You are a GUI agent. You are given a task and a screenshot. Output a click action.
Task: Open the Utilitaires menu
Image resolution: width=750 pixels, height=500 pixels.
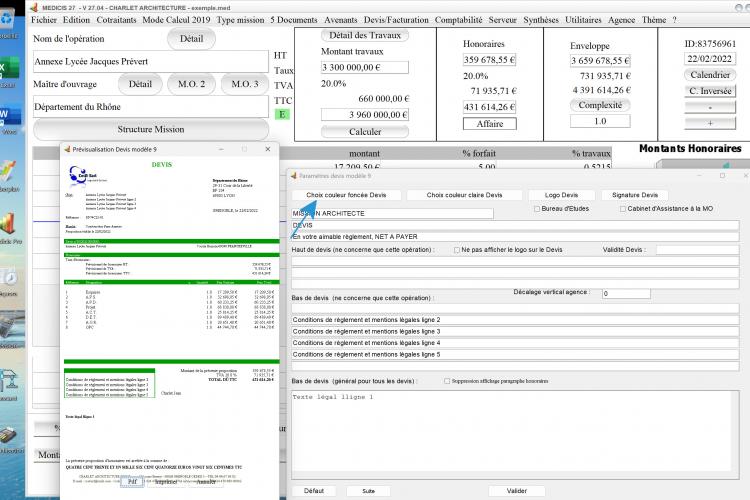pos(583,20)
